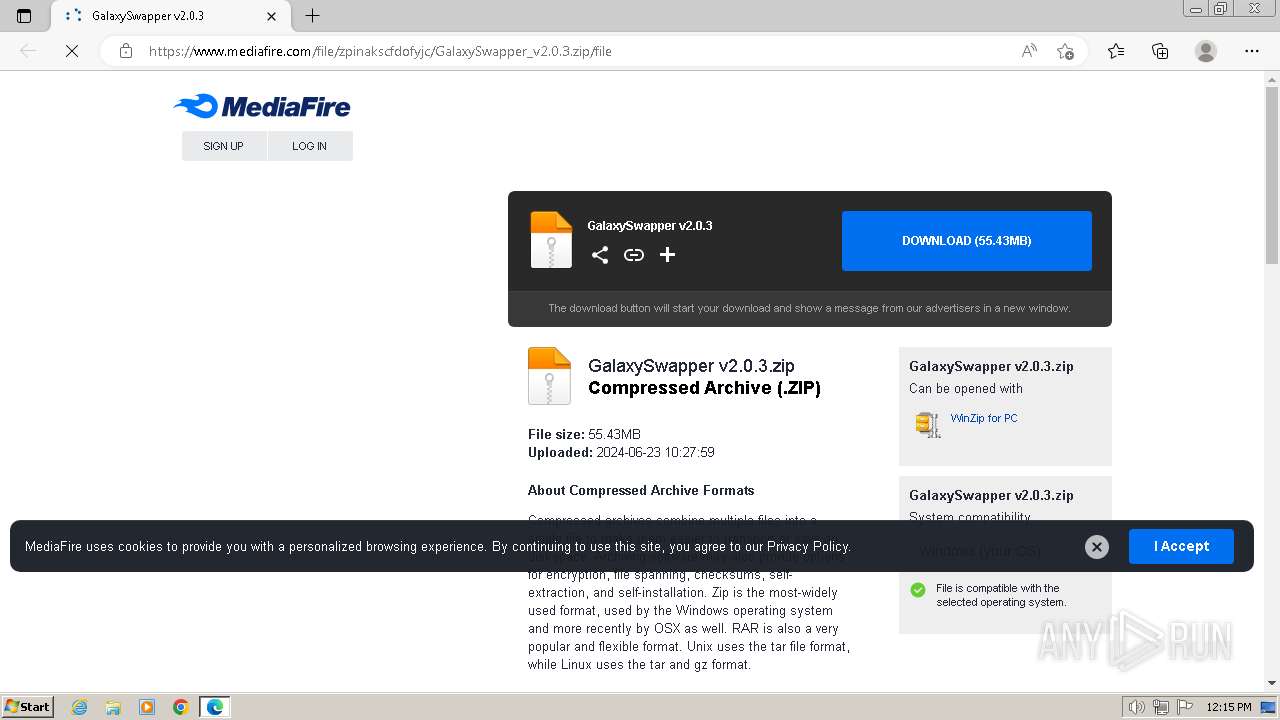The height and width of the screenshot is (720, 1280).
Task: Click the scrollbar down arrow
Action: tap(1272, 683)
